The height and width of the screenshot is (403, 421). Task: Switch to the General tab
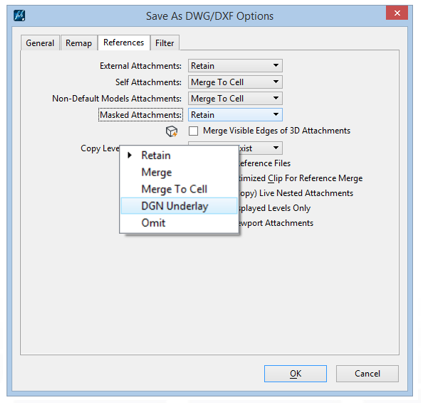40,43
